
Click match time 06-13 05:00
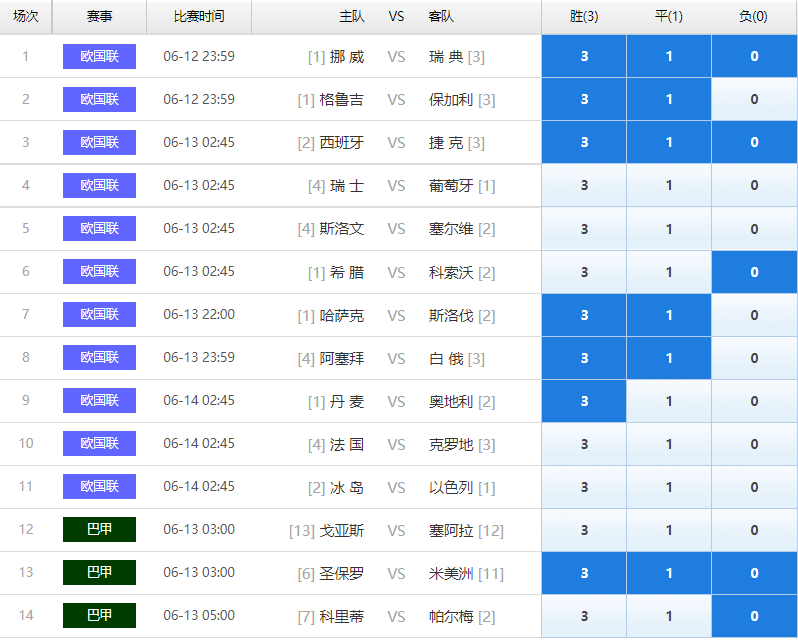click(199, 616)
